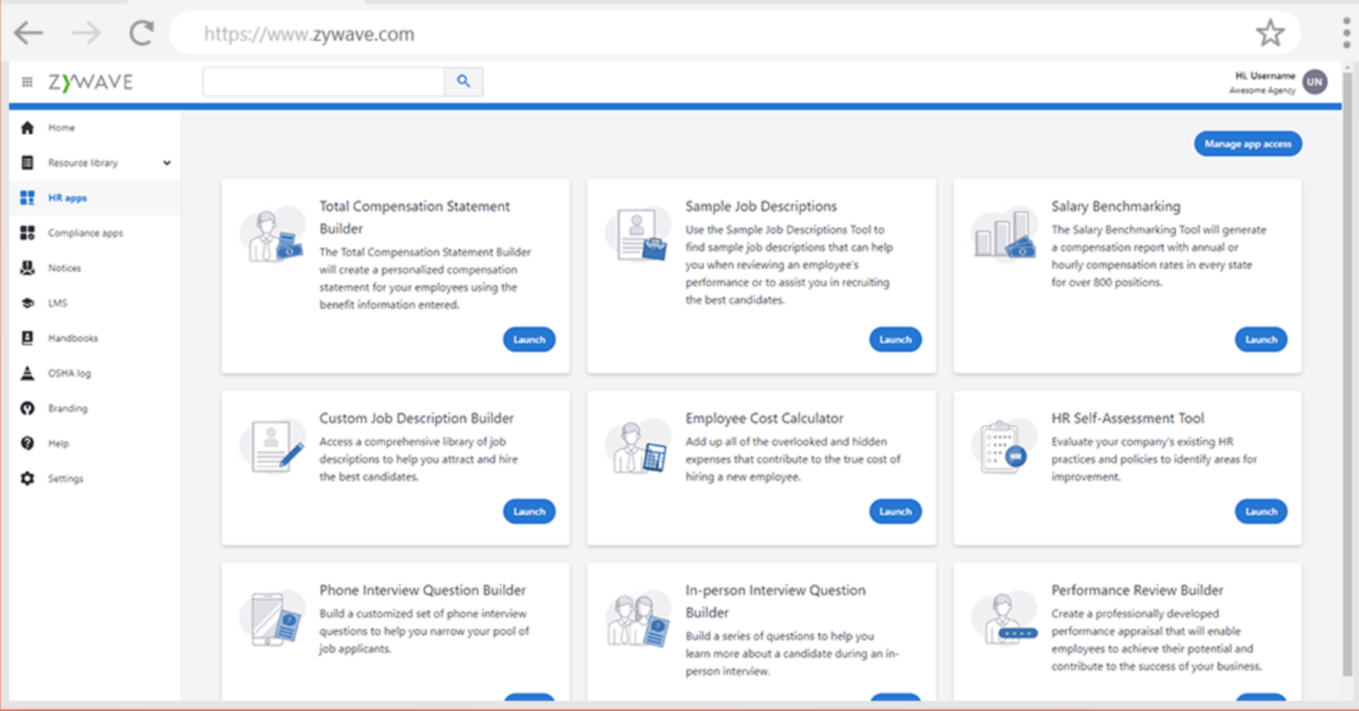
Task: Open the Branding section
Action: 65,407
